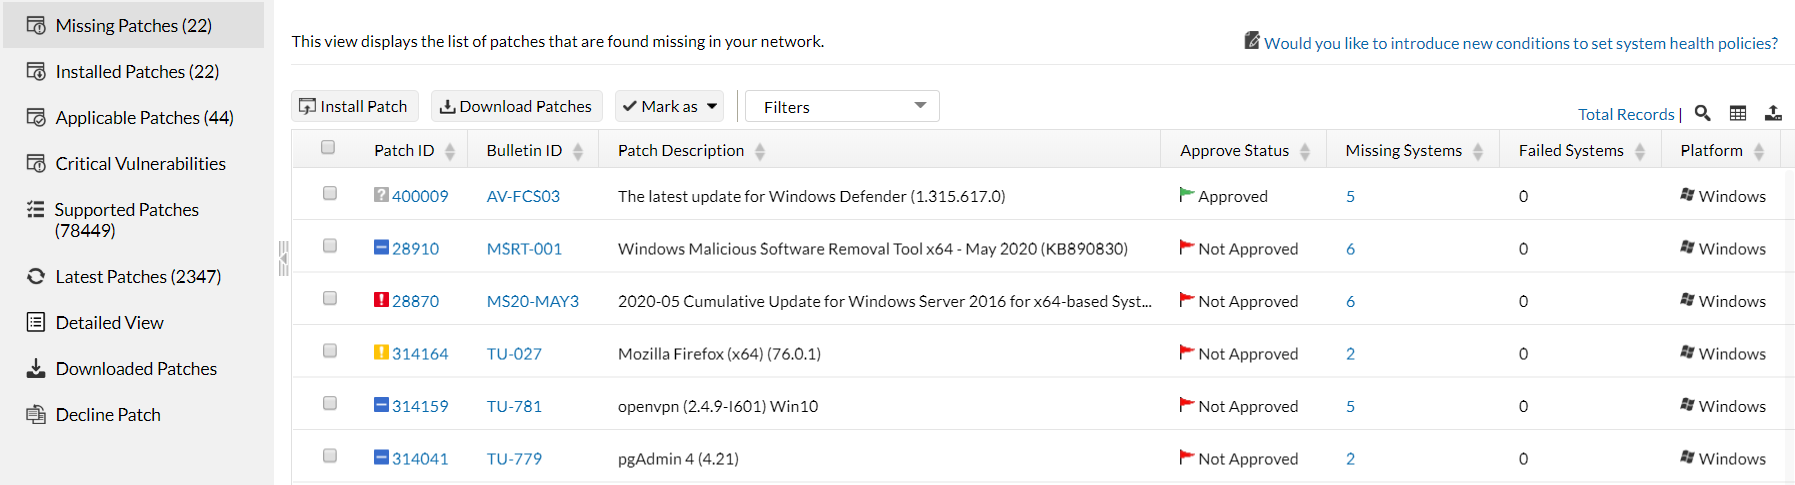Screen dimensions: 1795x485
Task: Sort the table by Patch ID arrows
Action: (450, 151)
